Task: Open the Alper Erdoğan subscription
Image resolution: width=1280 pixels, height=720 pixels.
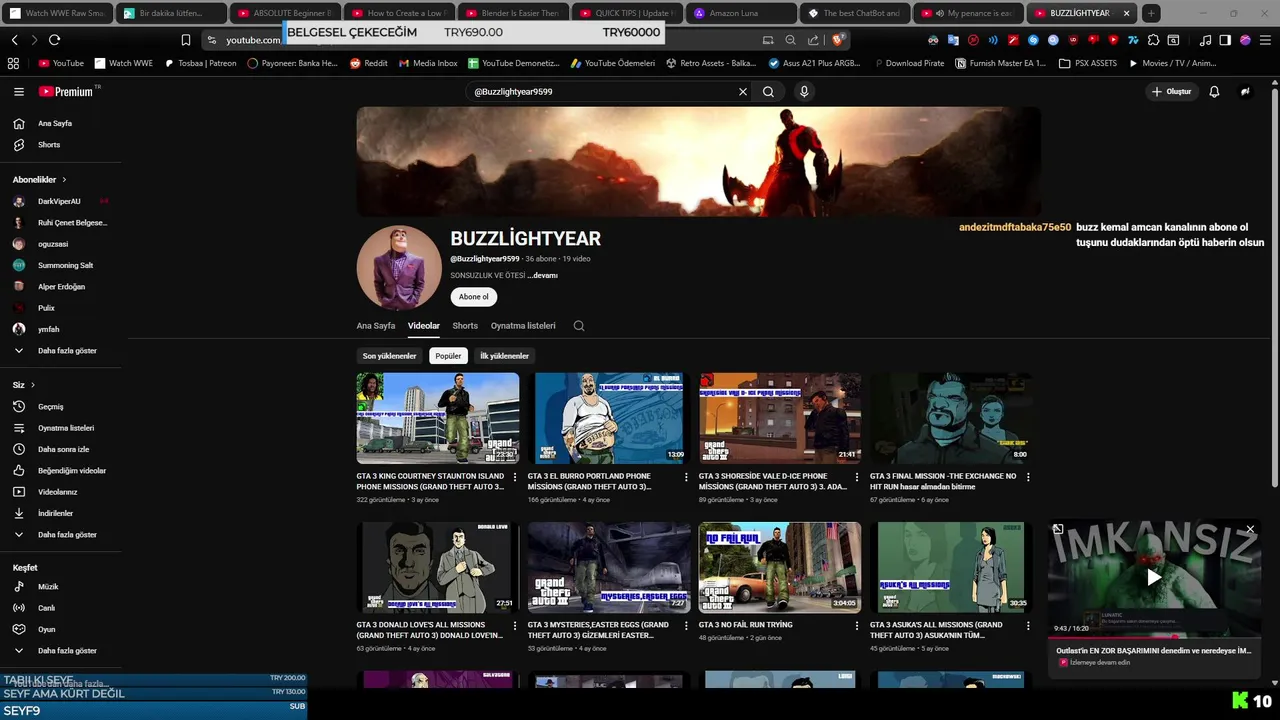Action: click(x=59, y=287)
